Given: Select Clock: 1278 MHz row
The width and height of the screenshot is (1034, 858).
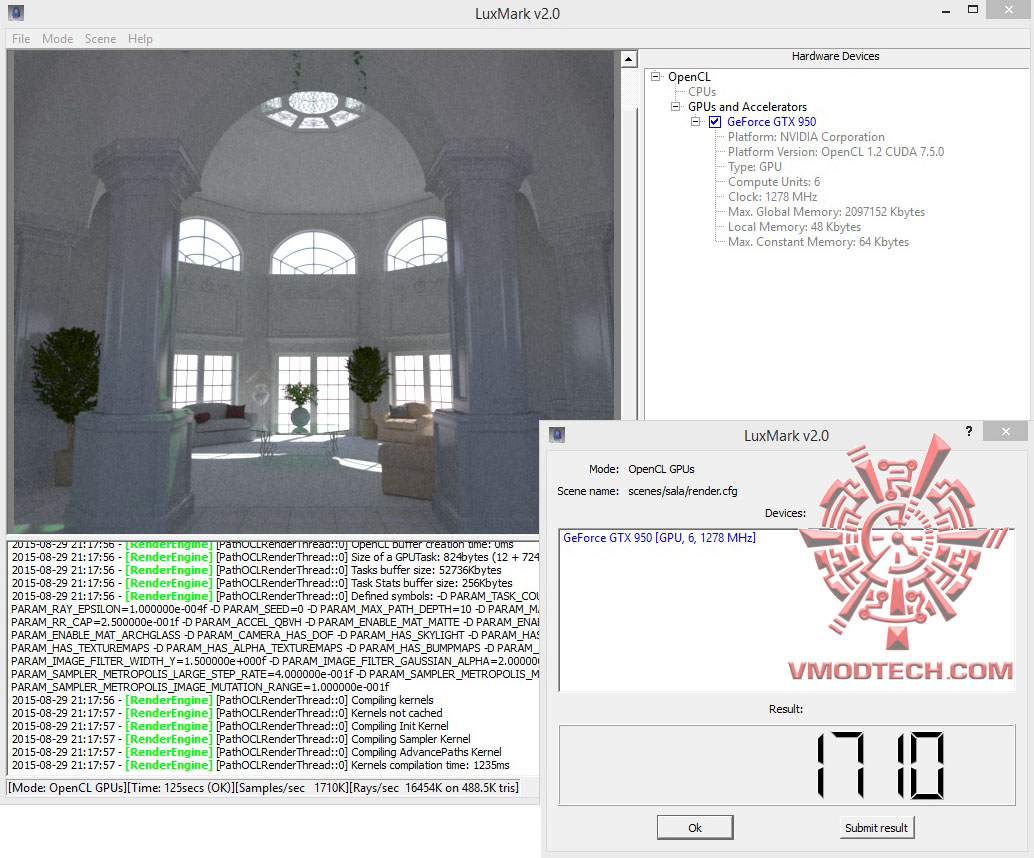Looking at the screenshot, I should [772, 197].
